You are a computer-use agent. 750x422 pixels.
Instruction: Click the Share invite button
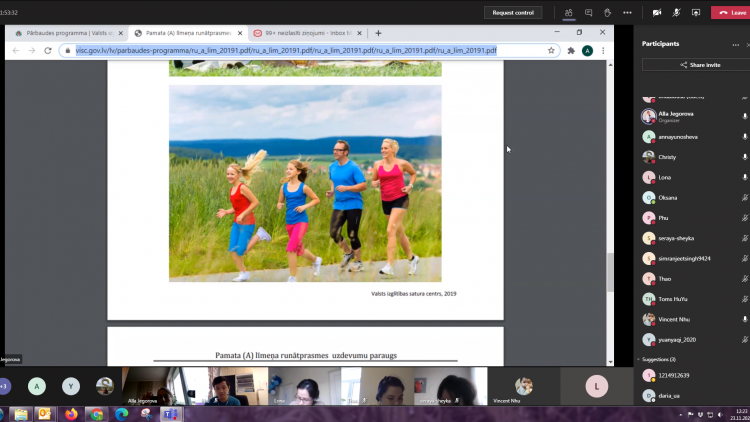695,65
